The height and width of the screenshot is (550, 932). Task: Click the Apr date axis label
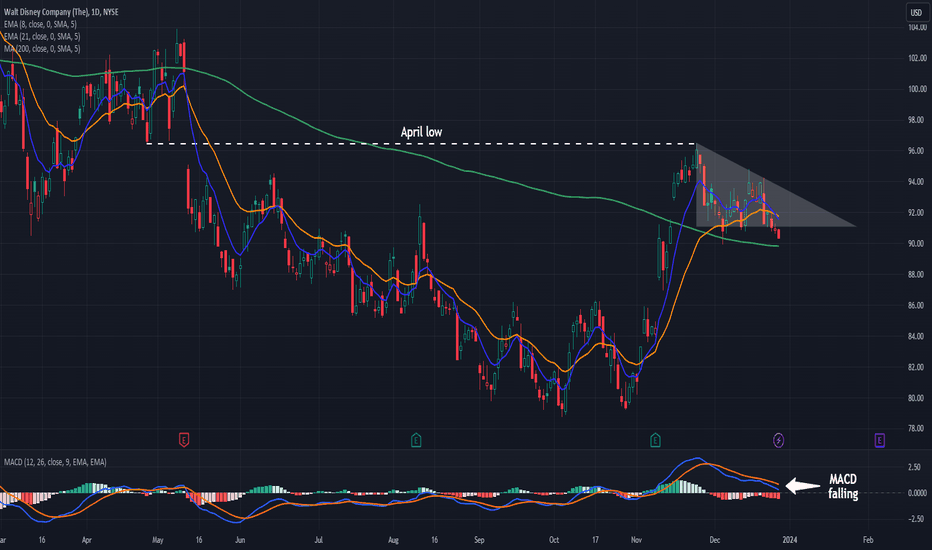[x=87, y=540]
